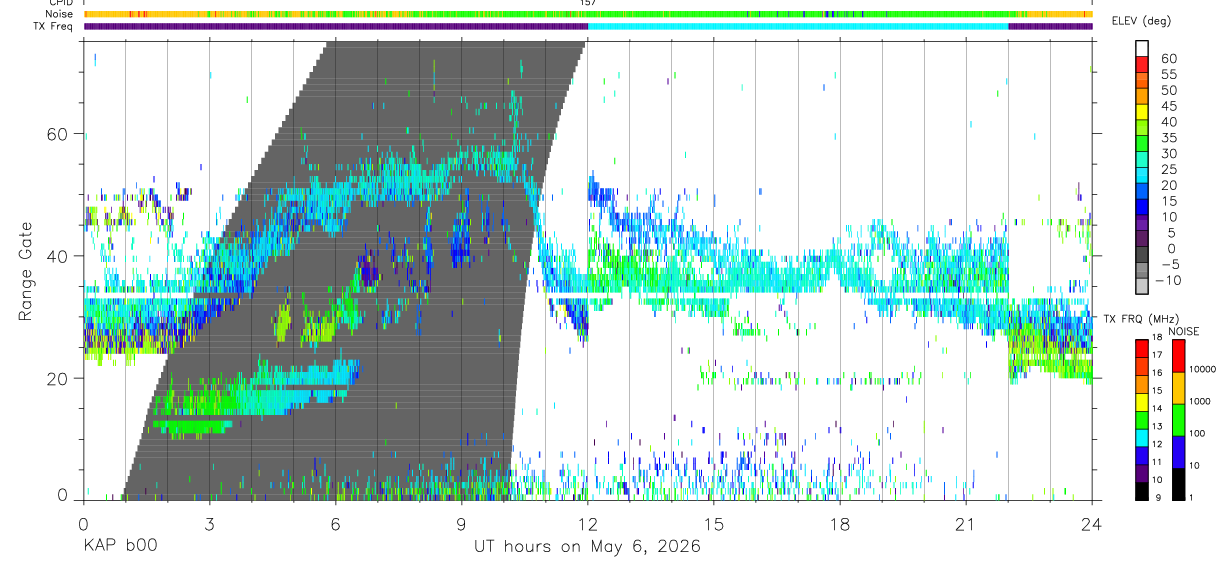Click the 'NOISE' legend title
This screenshot has height=567, width=1228.
1184,331
